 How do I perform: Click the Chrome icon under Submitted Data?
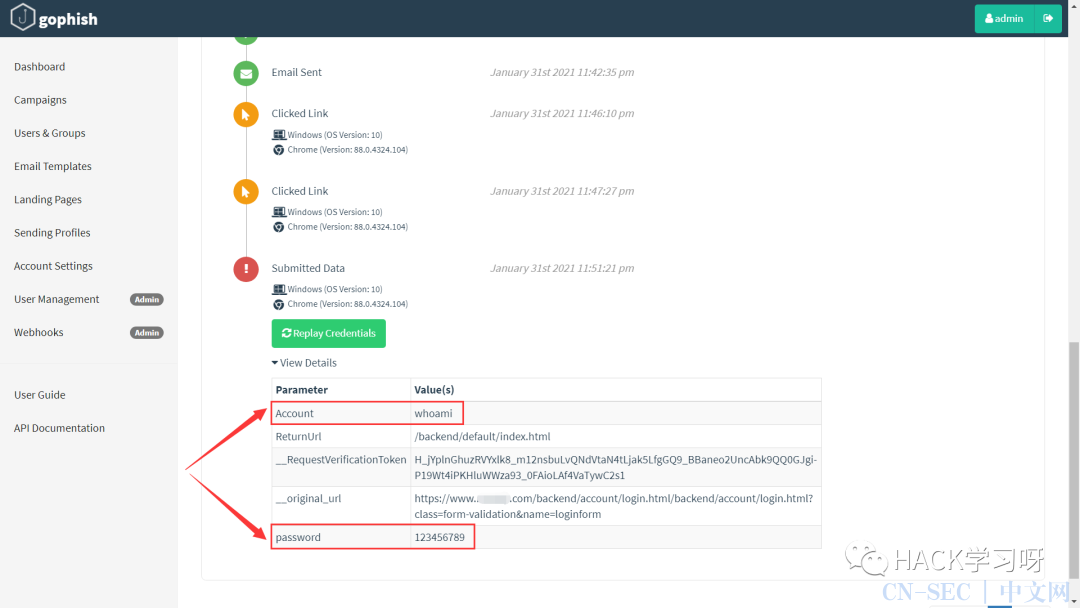coord(279,304)
